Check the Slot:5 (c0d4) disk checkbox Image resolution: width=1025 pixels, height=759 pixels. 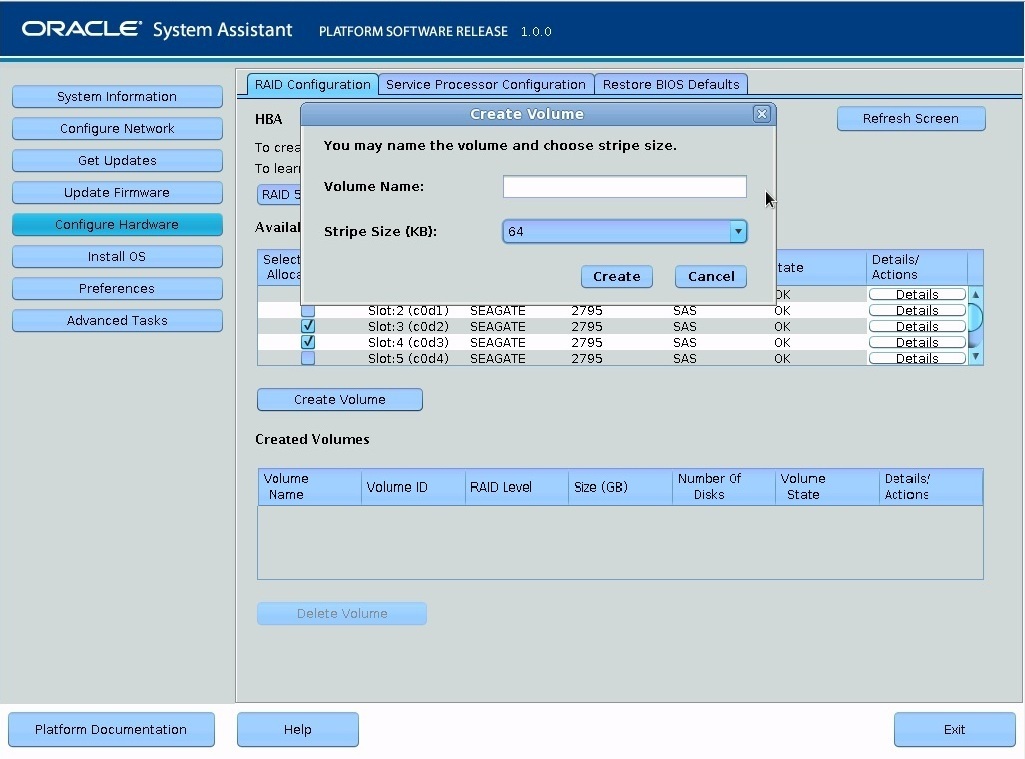tap(308, 357)
